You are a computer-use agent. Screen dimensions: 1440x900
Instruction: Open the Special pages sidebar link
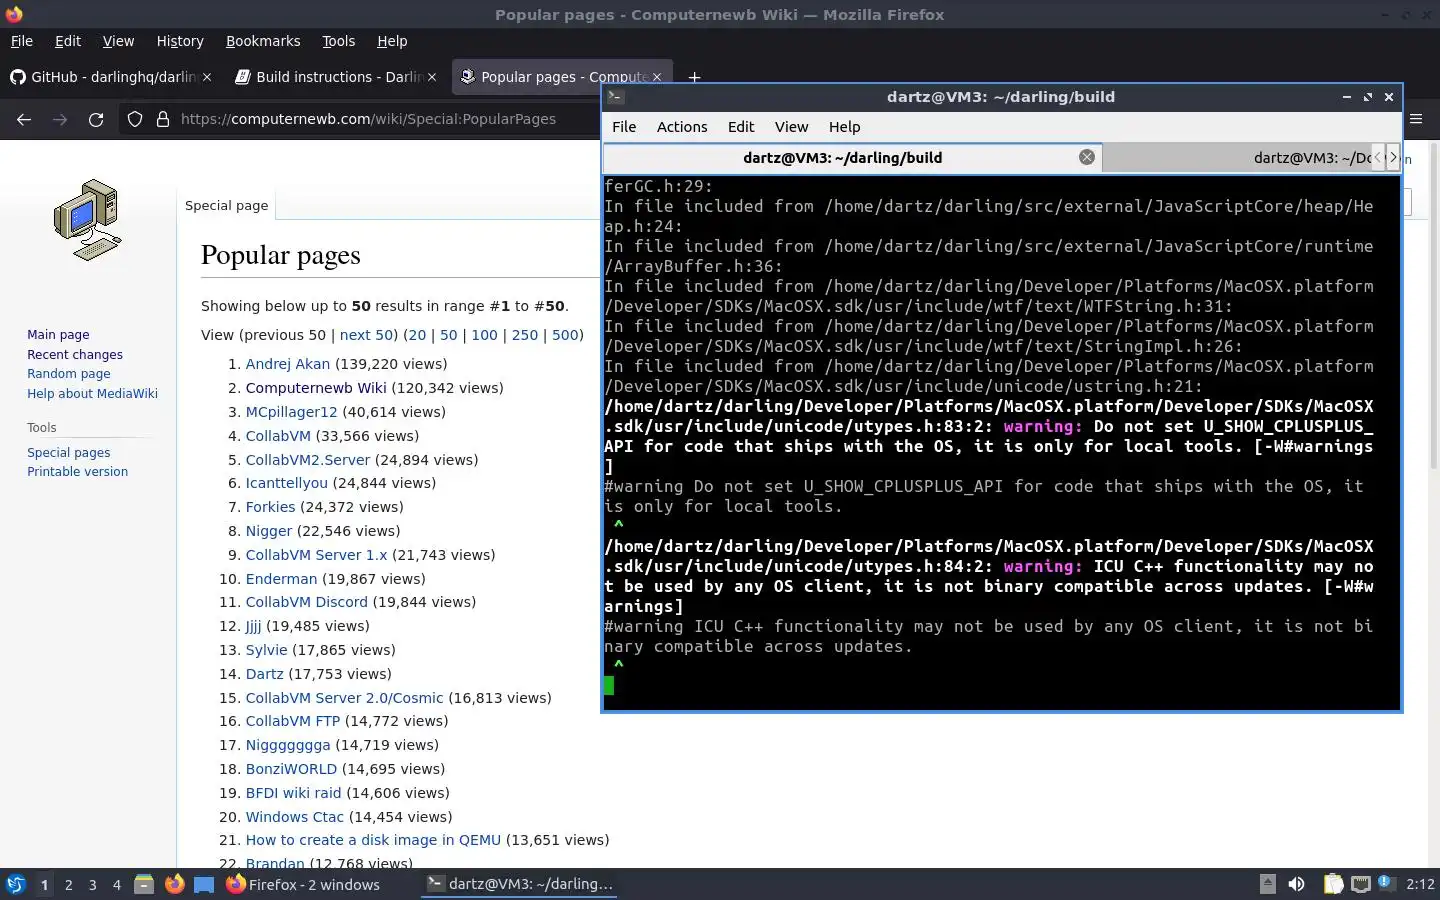69,453
